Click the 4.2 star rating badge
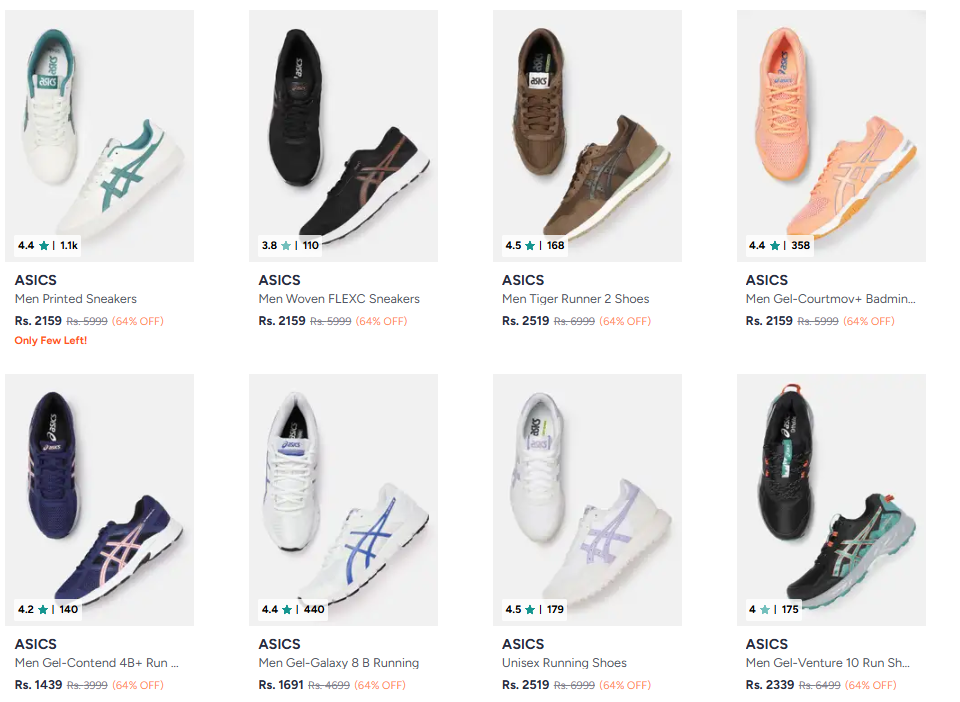This screenshot has height=702, width=960. 47,609
